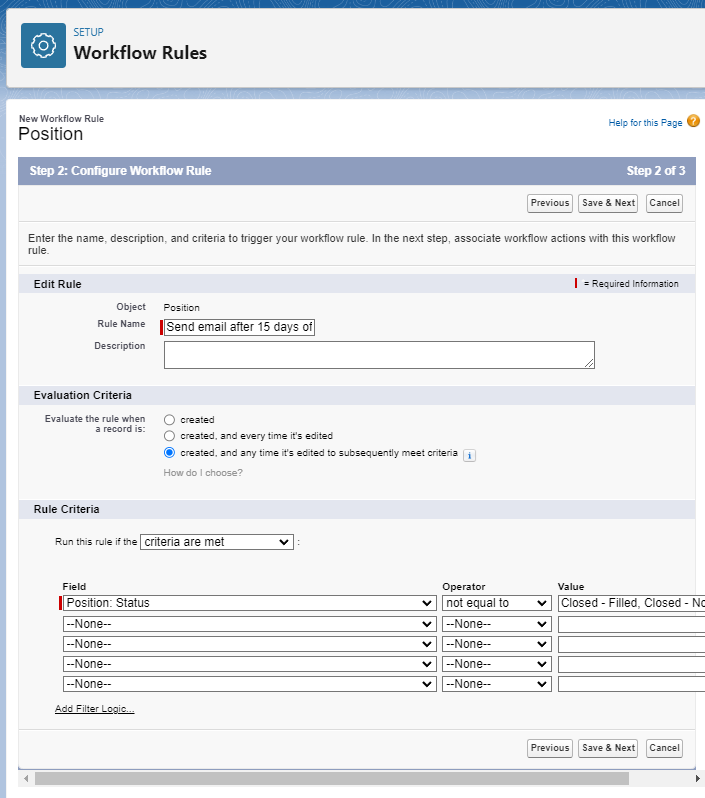
Task: Expand the second row Field dropdown
Action: click(x=249, y=624)
